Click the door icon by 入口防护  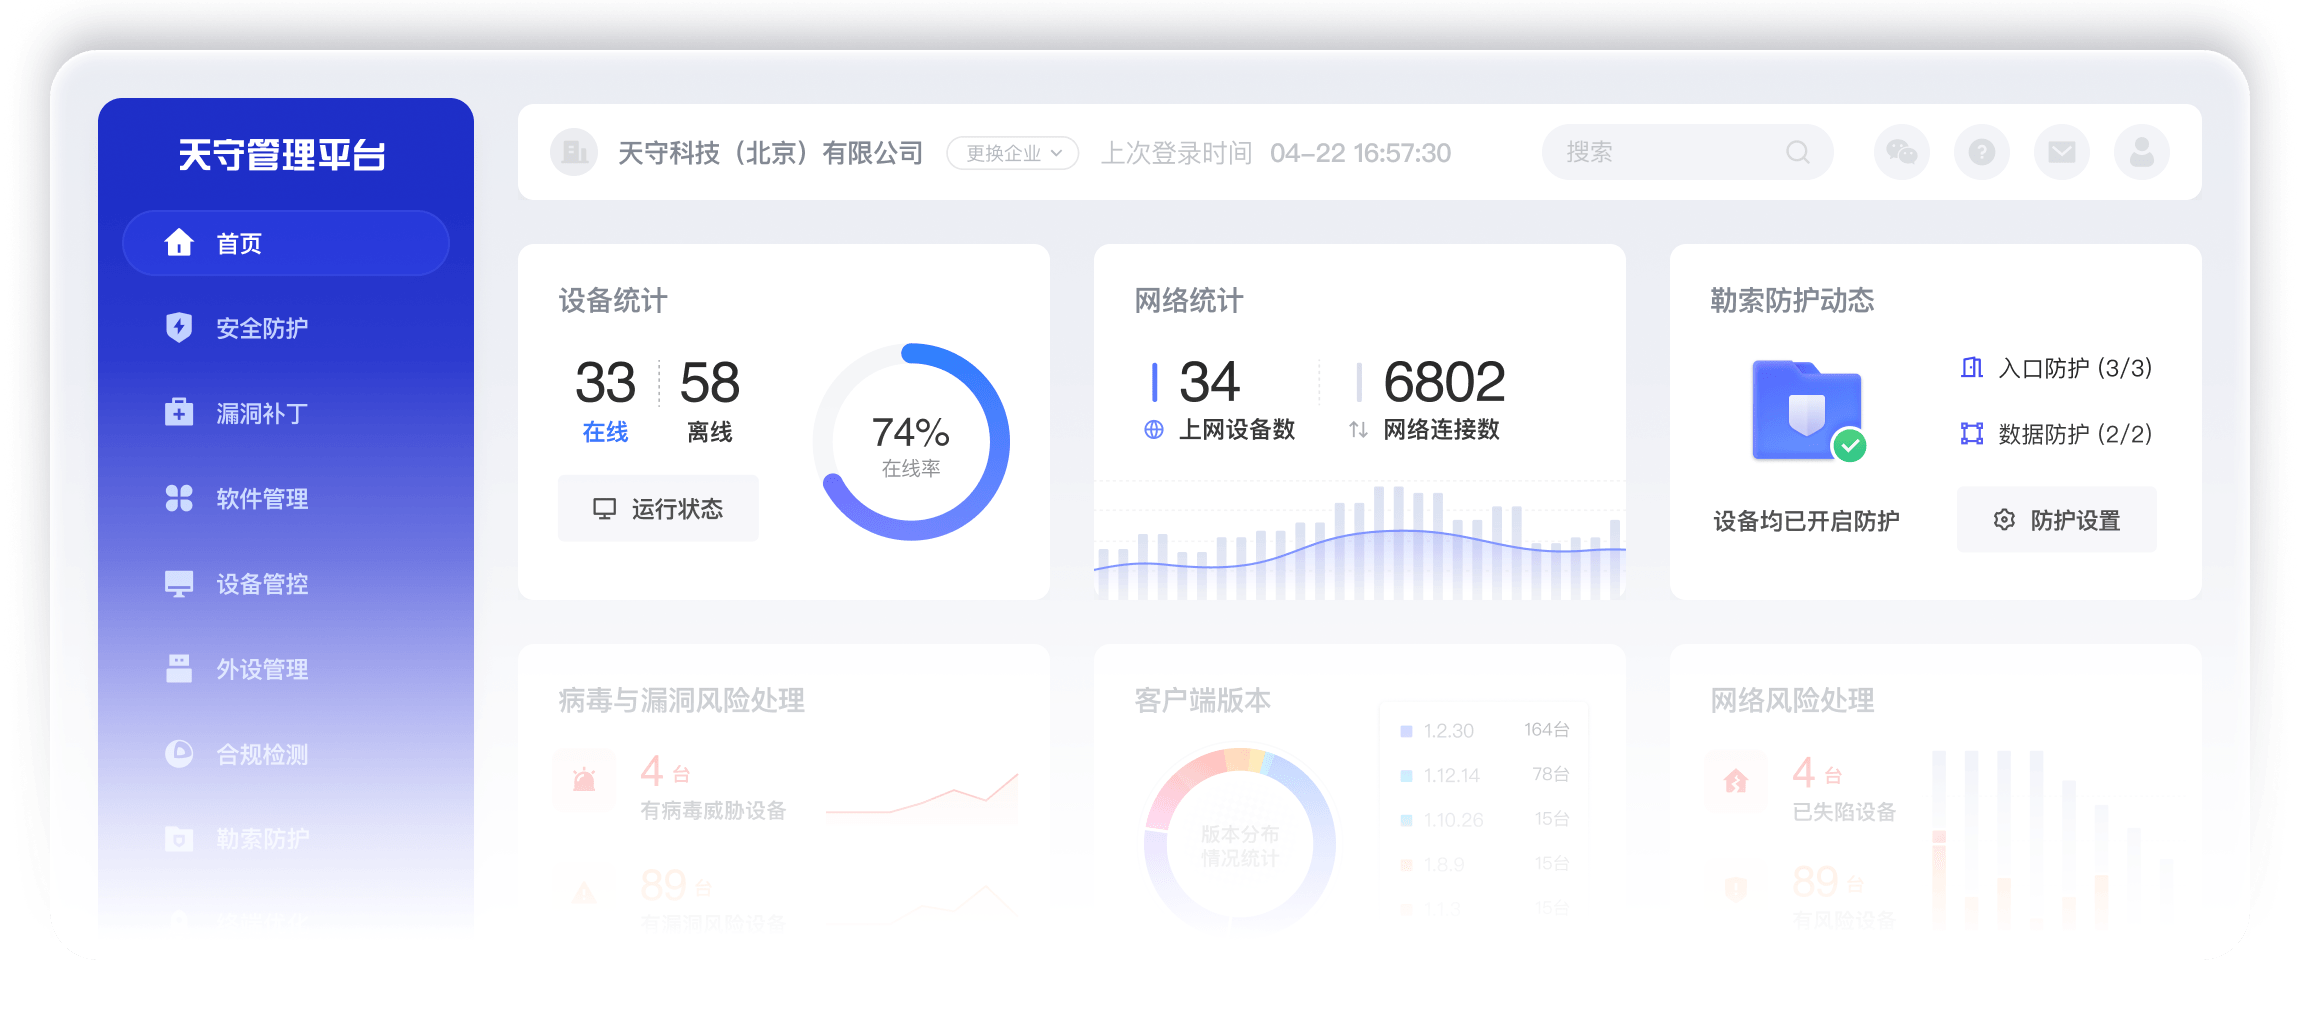[1971, 367]
